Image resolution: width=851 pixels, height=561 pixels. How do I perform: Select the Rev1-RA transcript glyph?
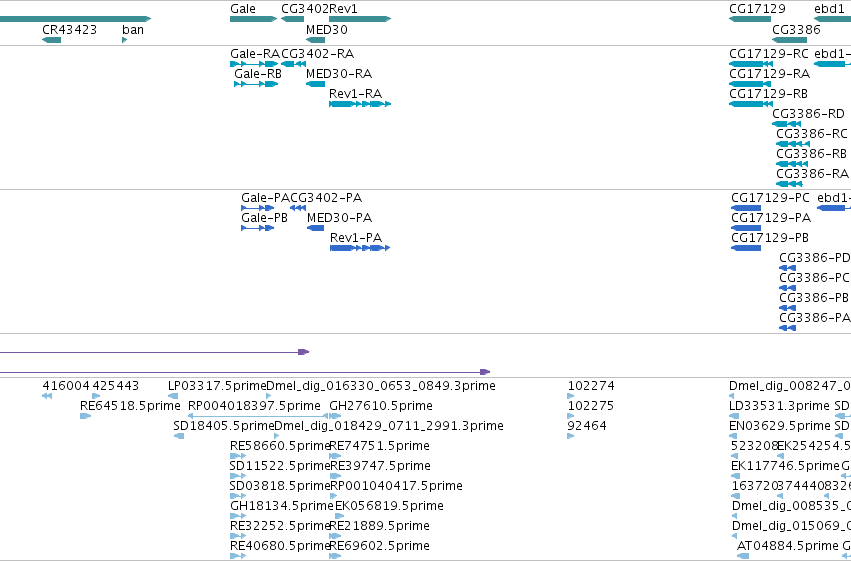(360, 104)
